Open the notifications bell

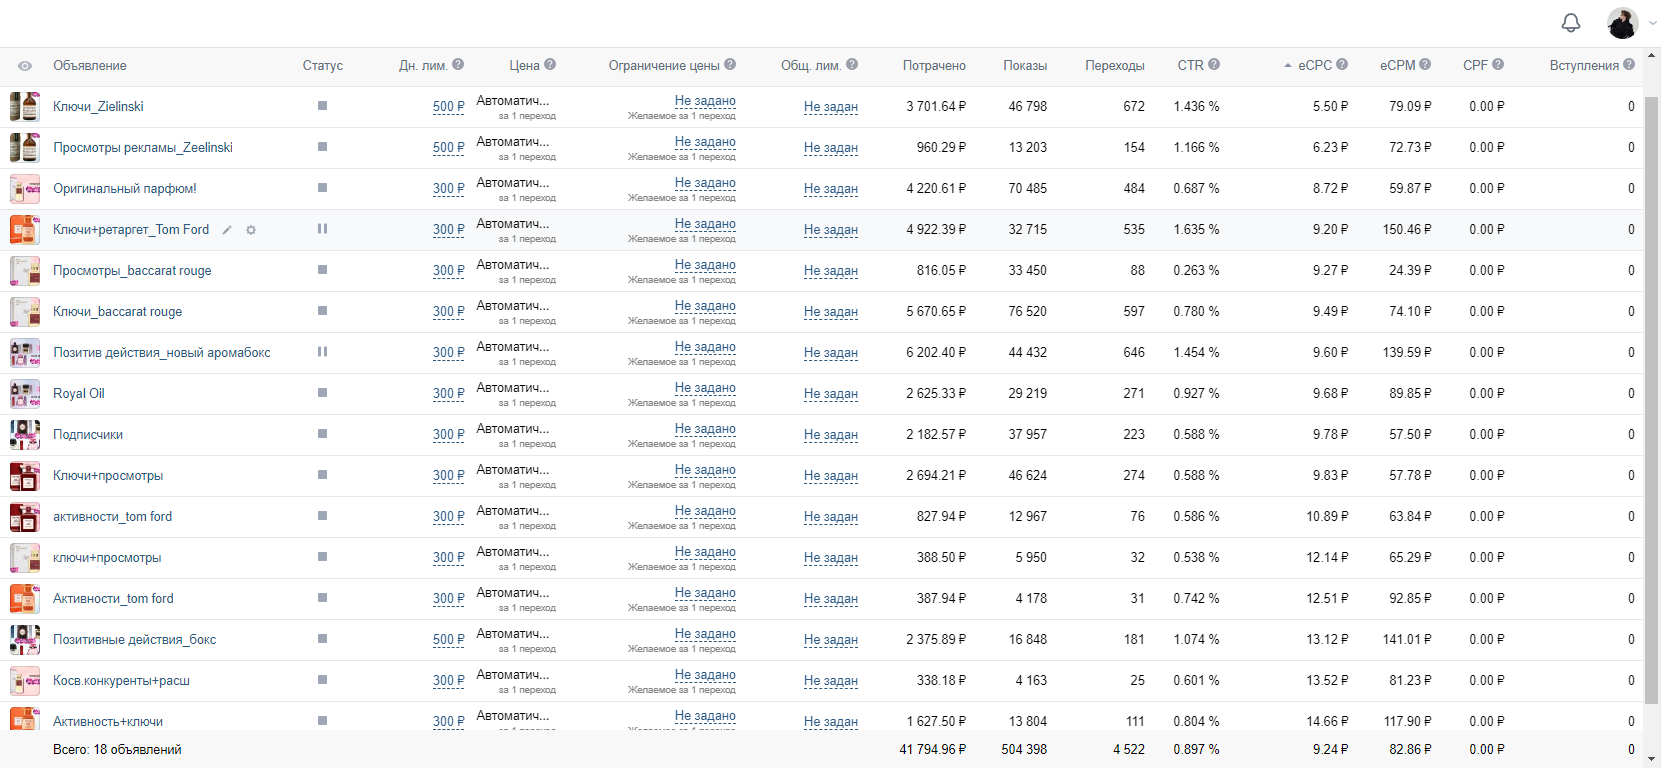(1571, 22)
